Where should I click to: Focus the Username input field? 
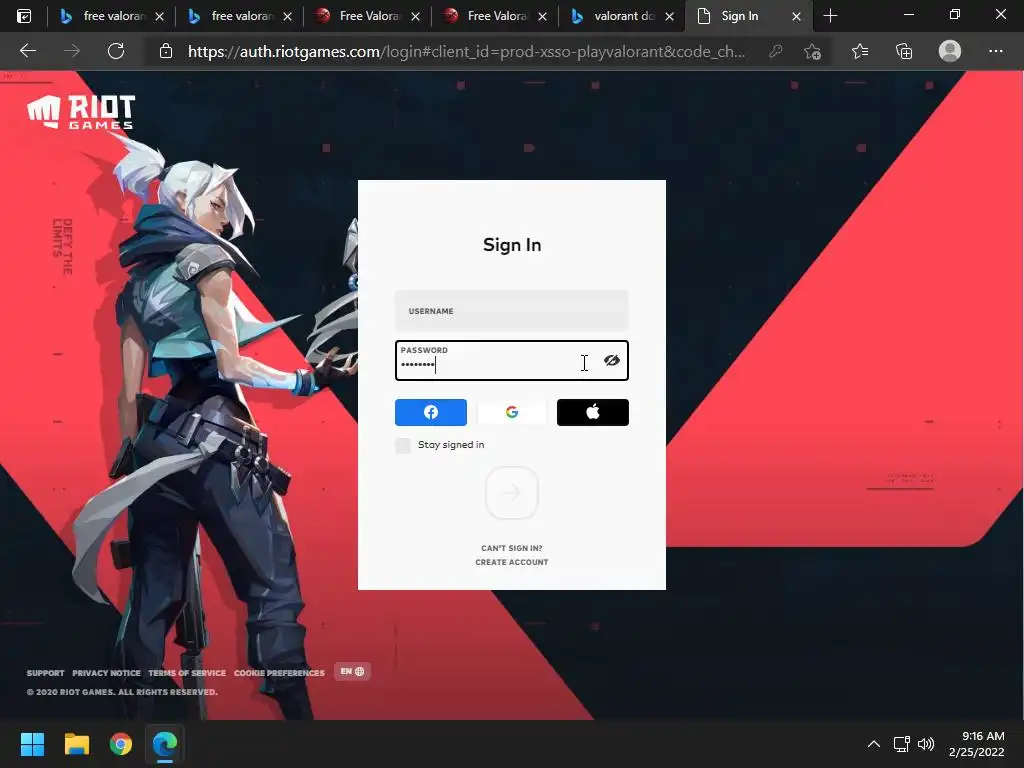click(511, 311)
